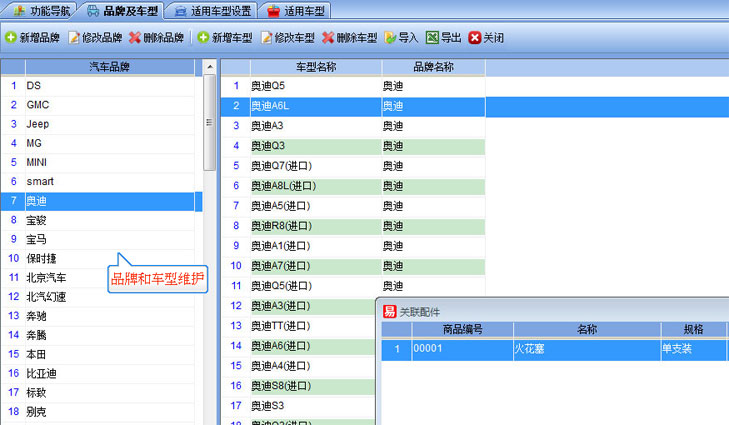This screenshot has width=729, height=425.
Task: Click the 导出 Excel export icon
Action: click(432, 38)
